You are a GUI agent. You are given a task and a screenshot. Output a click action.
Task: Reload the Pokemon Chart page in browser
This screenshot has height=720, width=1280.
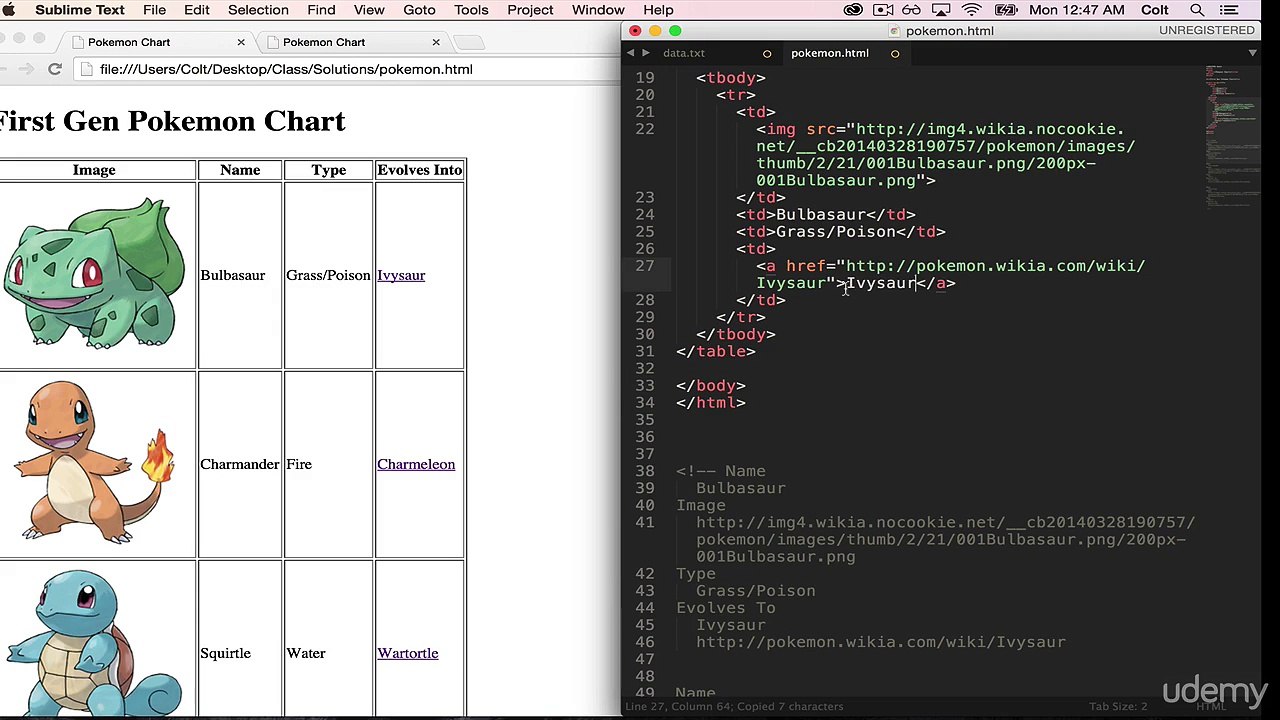tap(55, 69)
